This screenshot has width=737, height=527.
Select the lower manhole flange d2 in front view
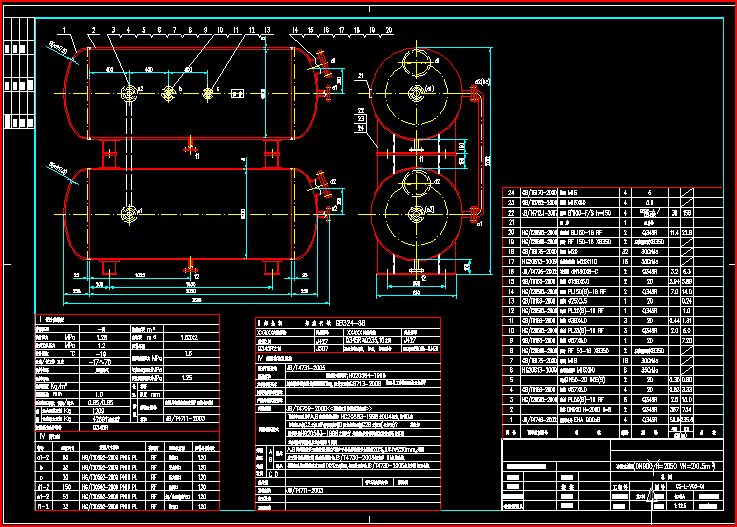click(x=322, y=183)
